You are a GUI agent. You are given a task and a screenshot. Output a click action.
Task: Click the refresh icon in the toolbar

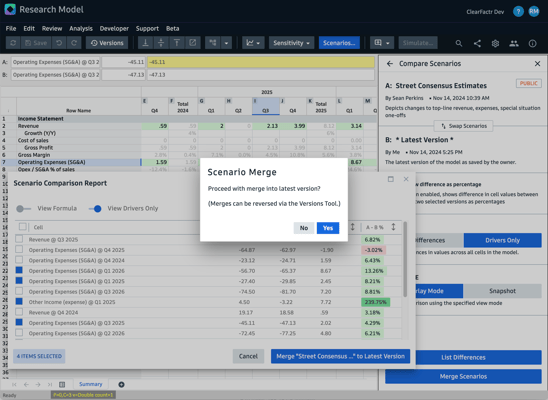(x=13, y=43)
